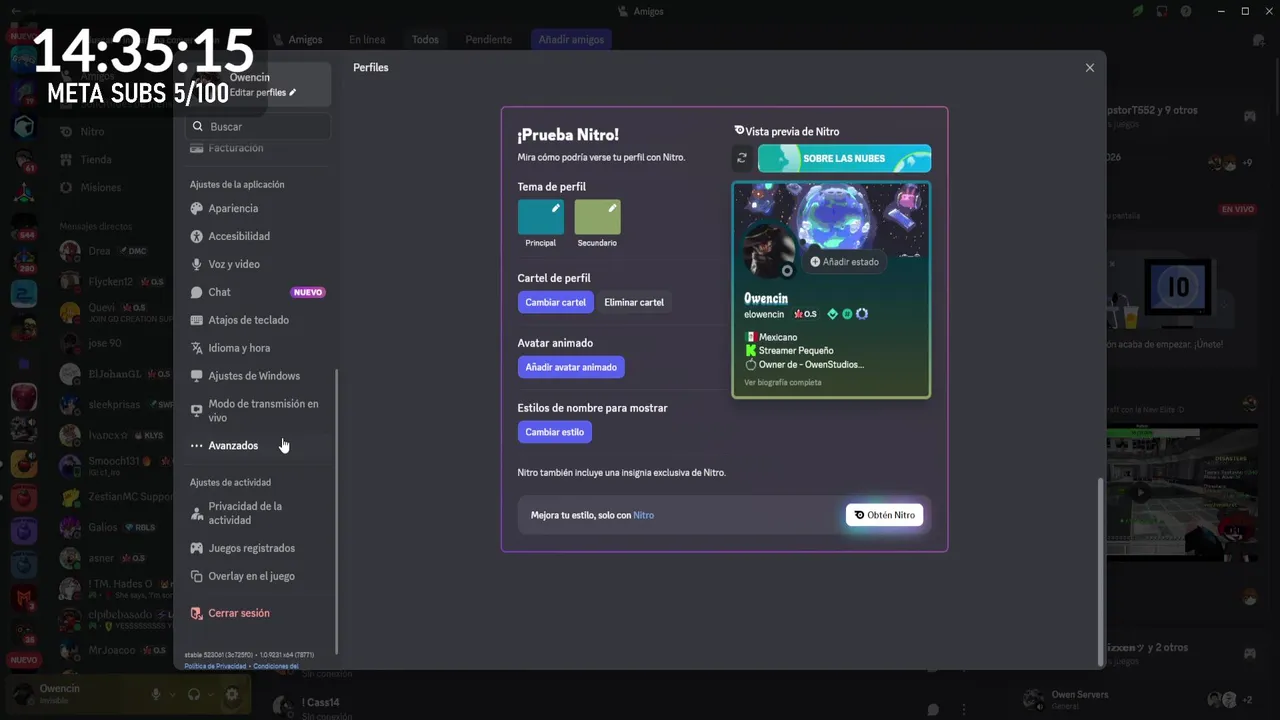Select the Voz y video microphone icon
1280x720 pixels.
click(197, 264)
